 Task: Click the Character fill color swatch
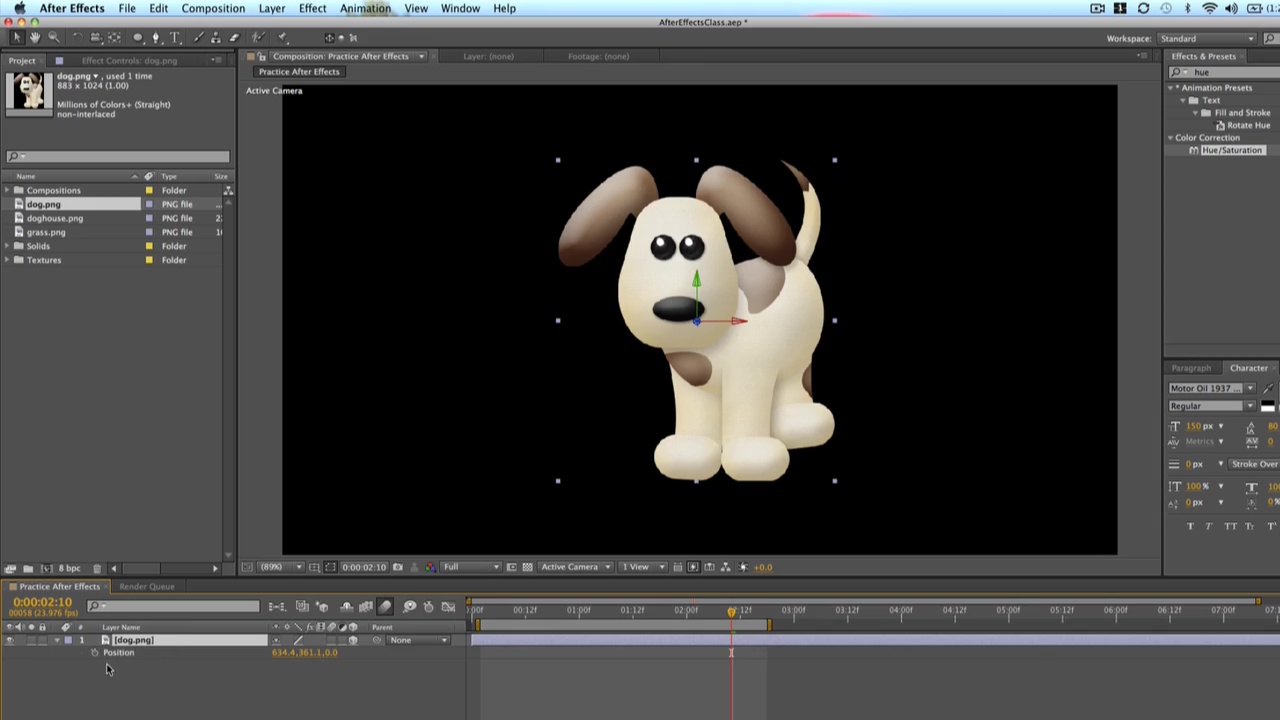pos(1267,404)
